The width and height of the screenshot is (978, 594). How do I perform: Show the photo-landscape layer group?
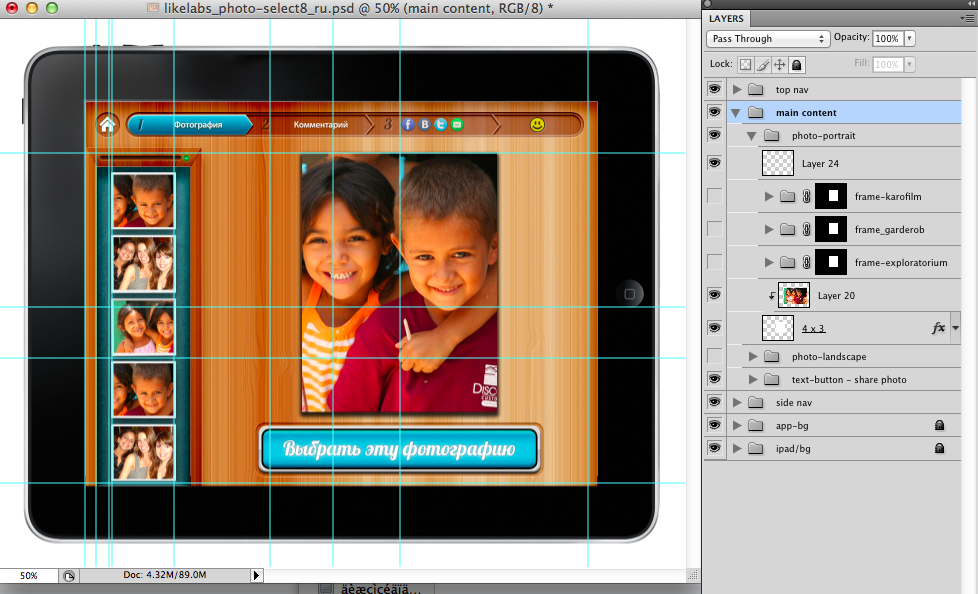(714, 356)
